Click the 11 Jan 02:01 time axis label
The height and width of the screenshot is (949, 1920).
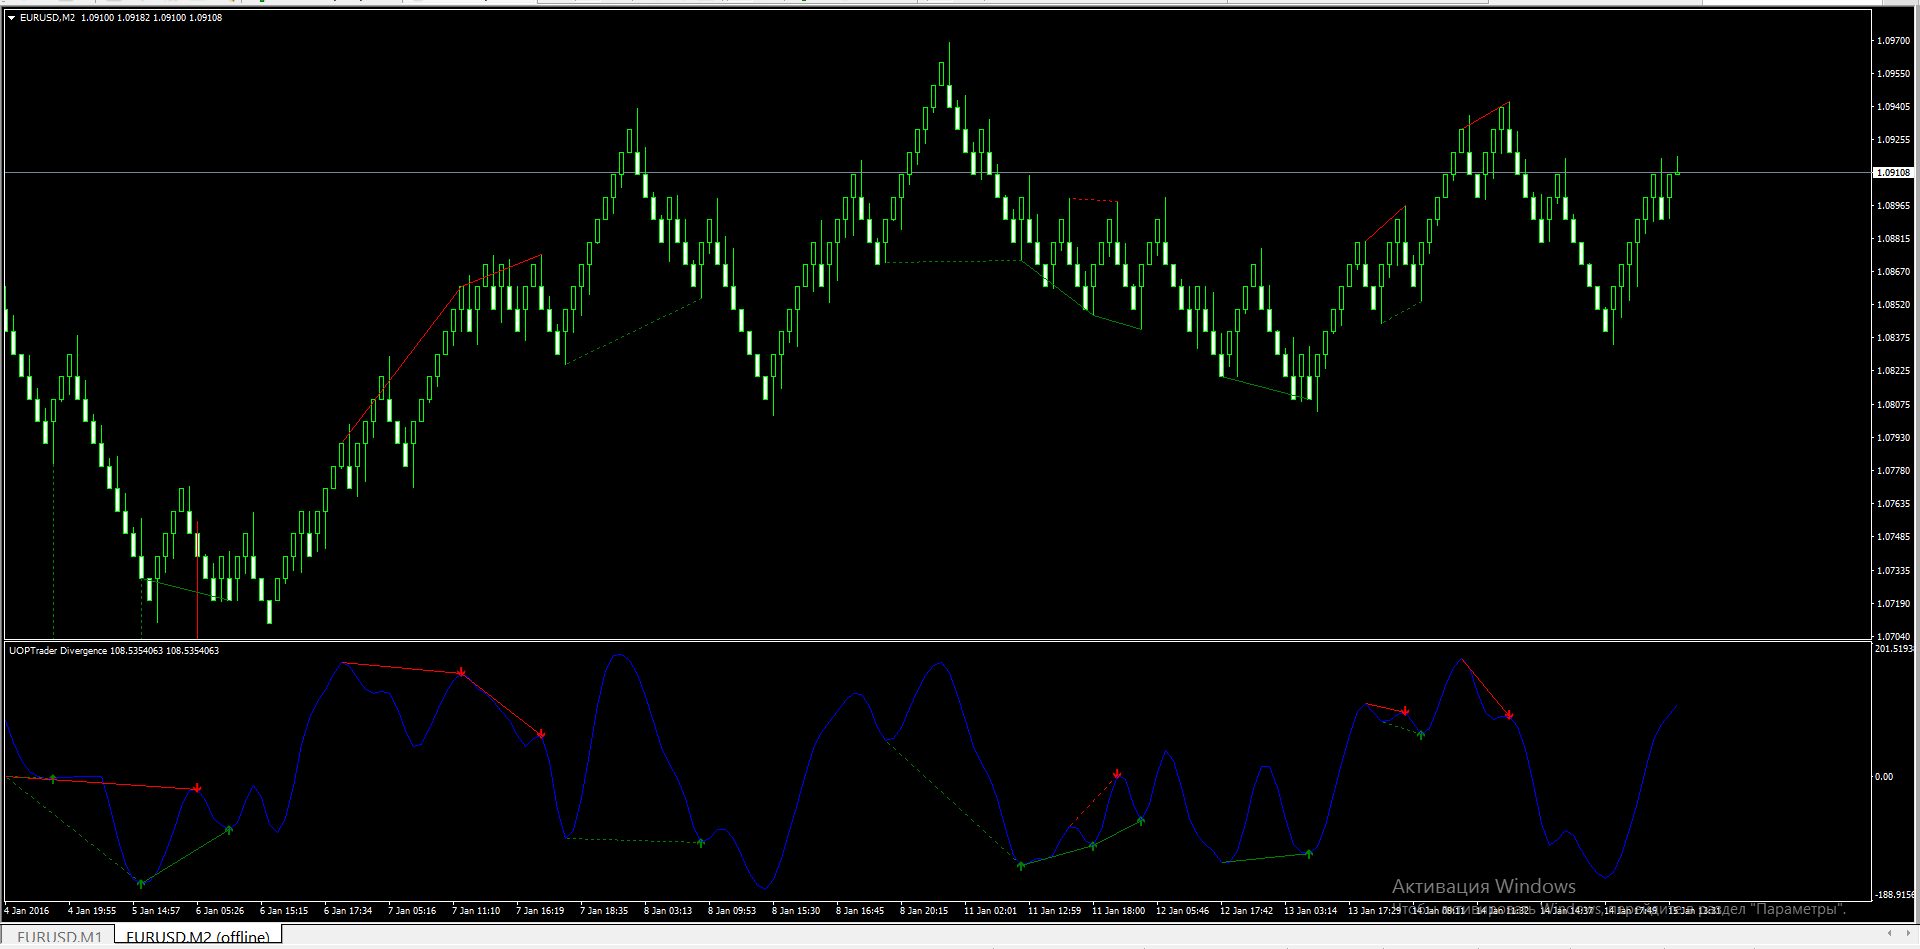tap(990, 911)
